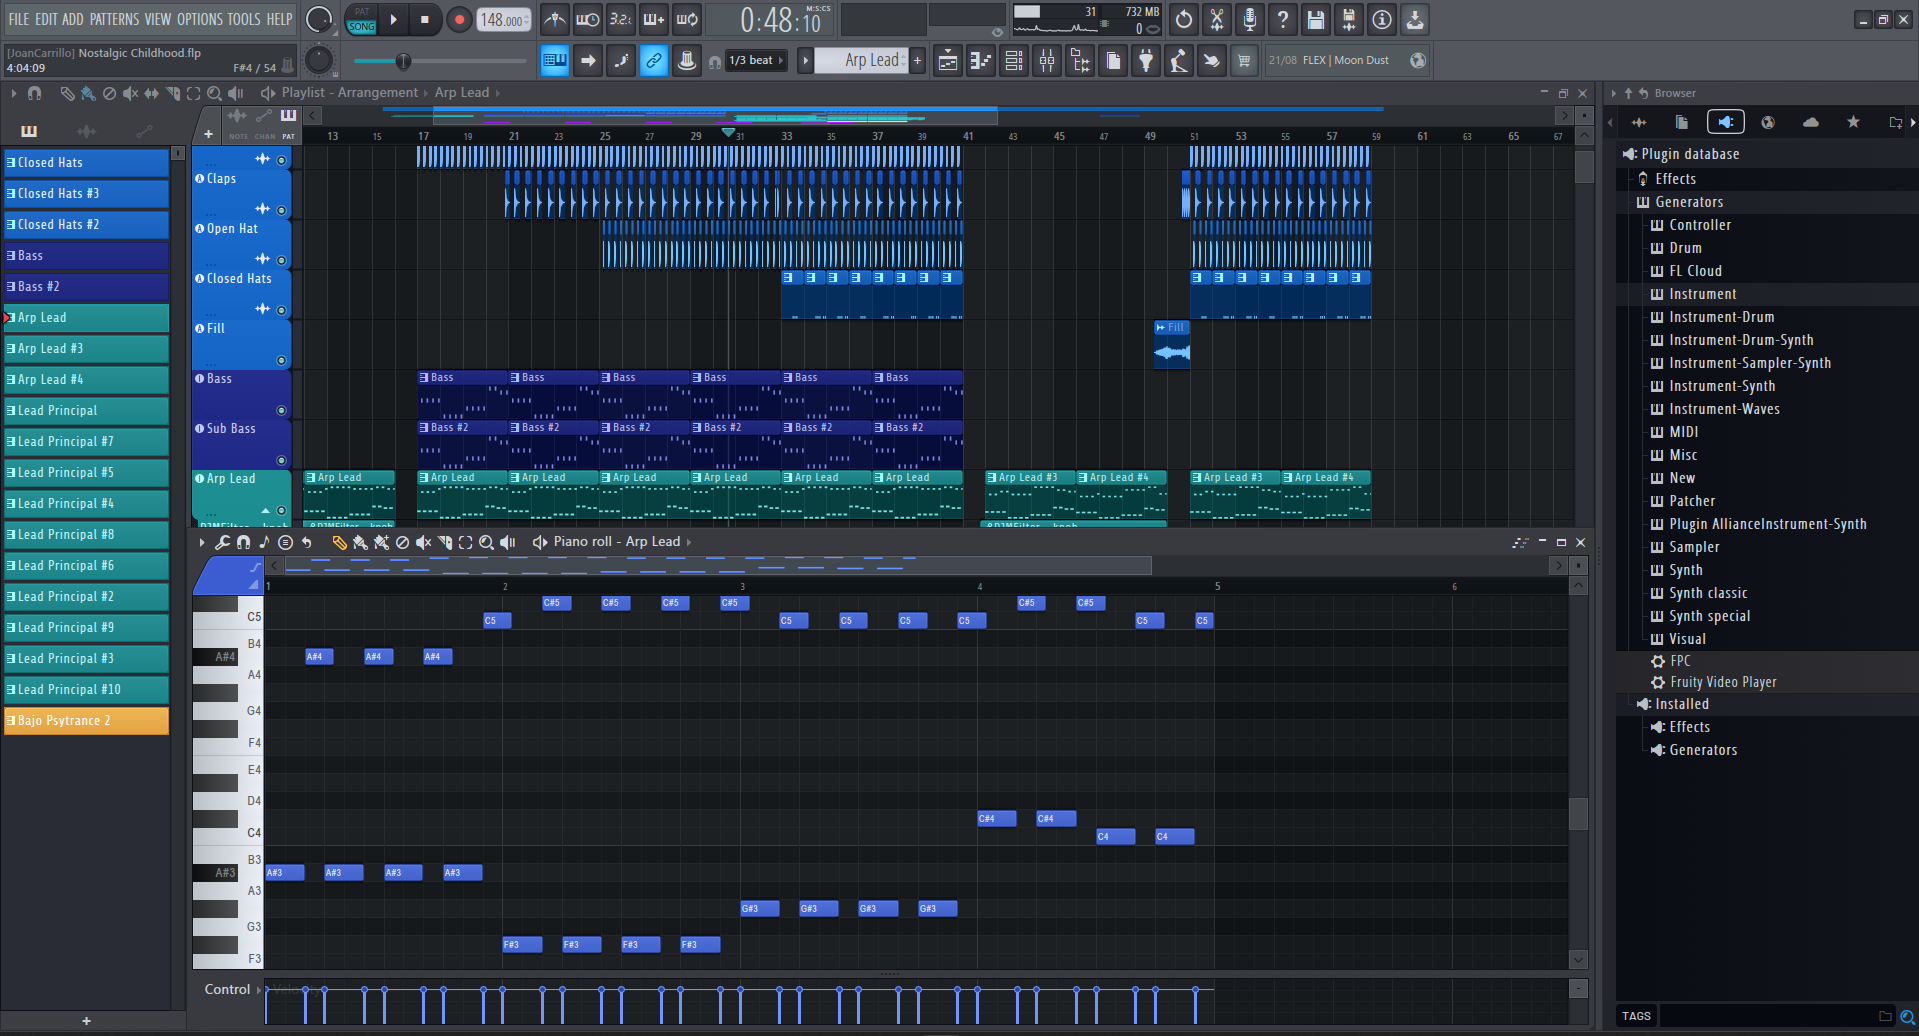Open the OPTIONS menu
This screenshot has width=1919, height=1036.
click(x=200, y=19)
